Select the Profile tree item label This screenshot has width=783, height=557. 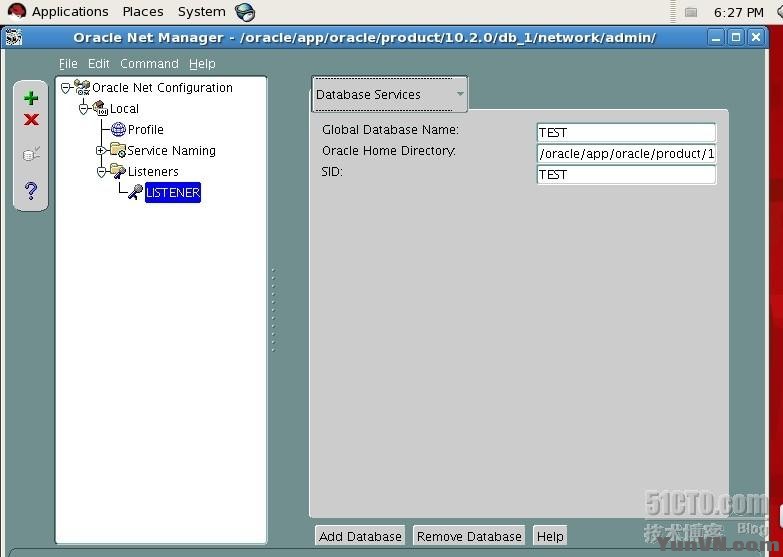(145, 129)
